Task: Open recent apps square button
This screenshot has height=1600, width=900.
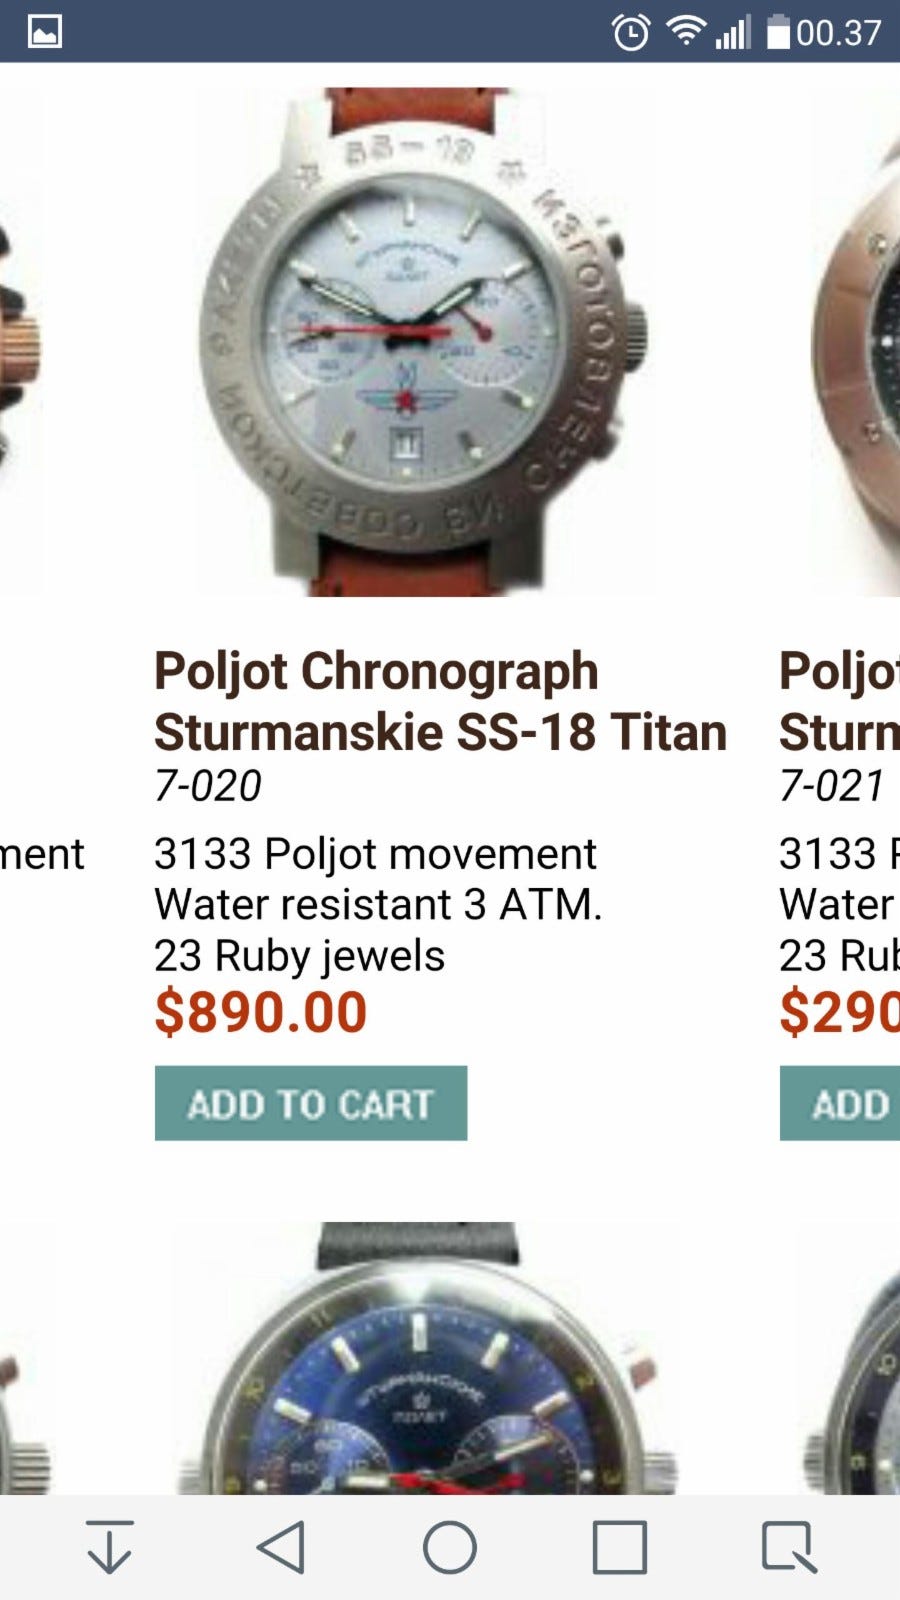Action: (619, 1548)
